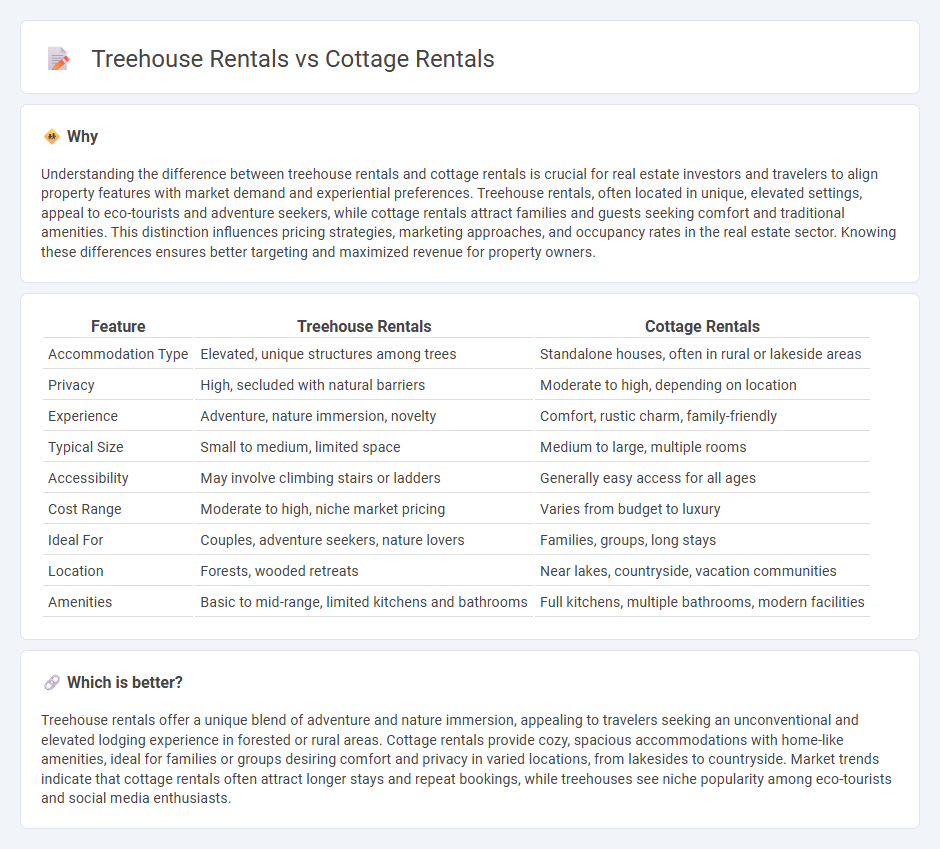Click cell Varies from budget to luxury

[630, 509]
